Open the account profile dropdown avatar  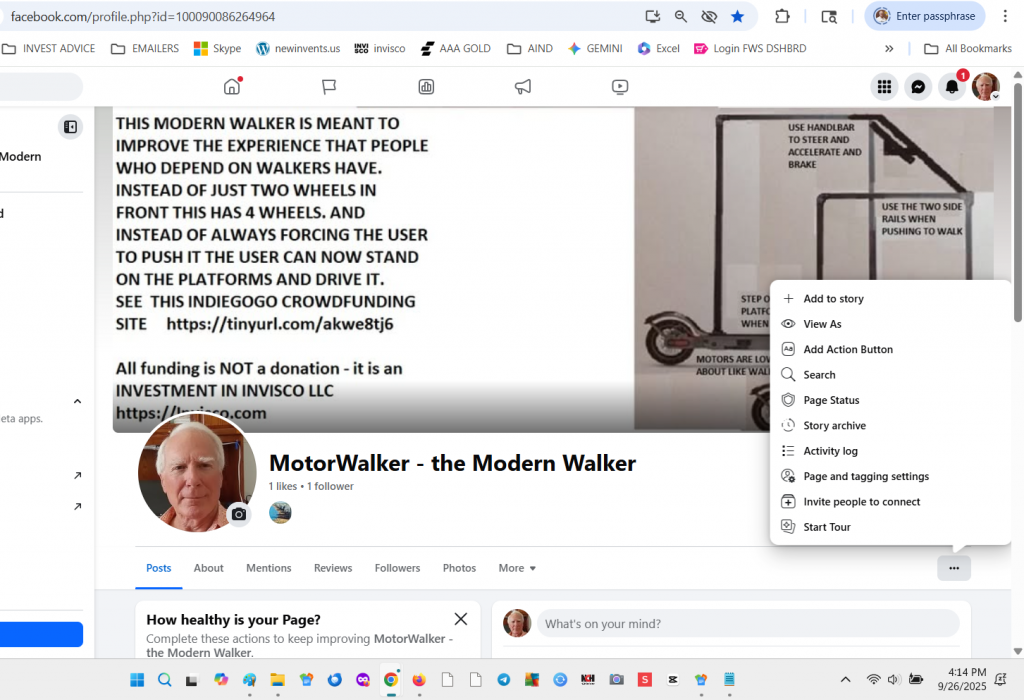[x=986, y=87]
